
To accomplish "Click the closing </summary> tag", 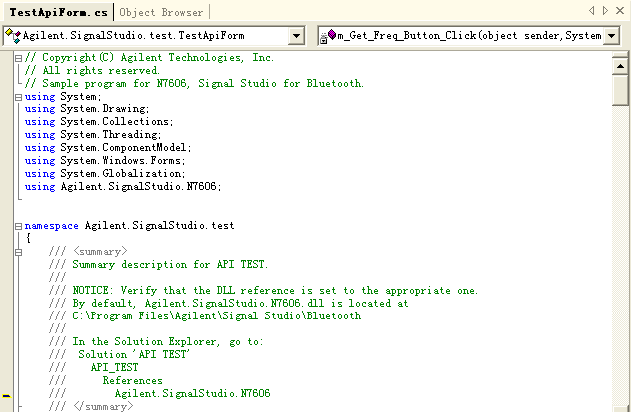I will point(103,406).
